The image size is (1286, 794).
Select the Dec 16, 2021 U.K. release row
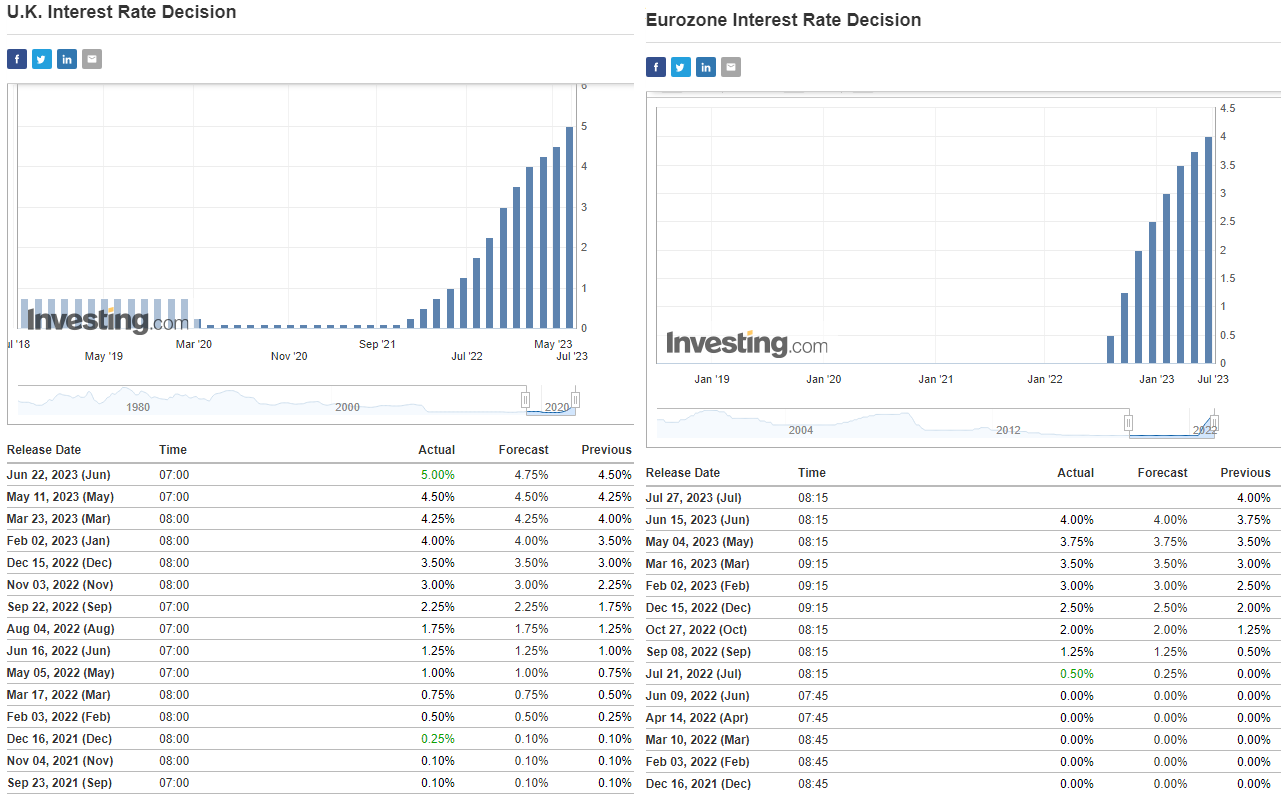point(320,739)
